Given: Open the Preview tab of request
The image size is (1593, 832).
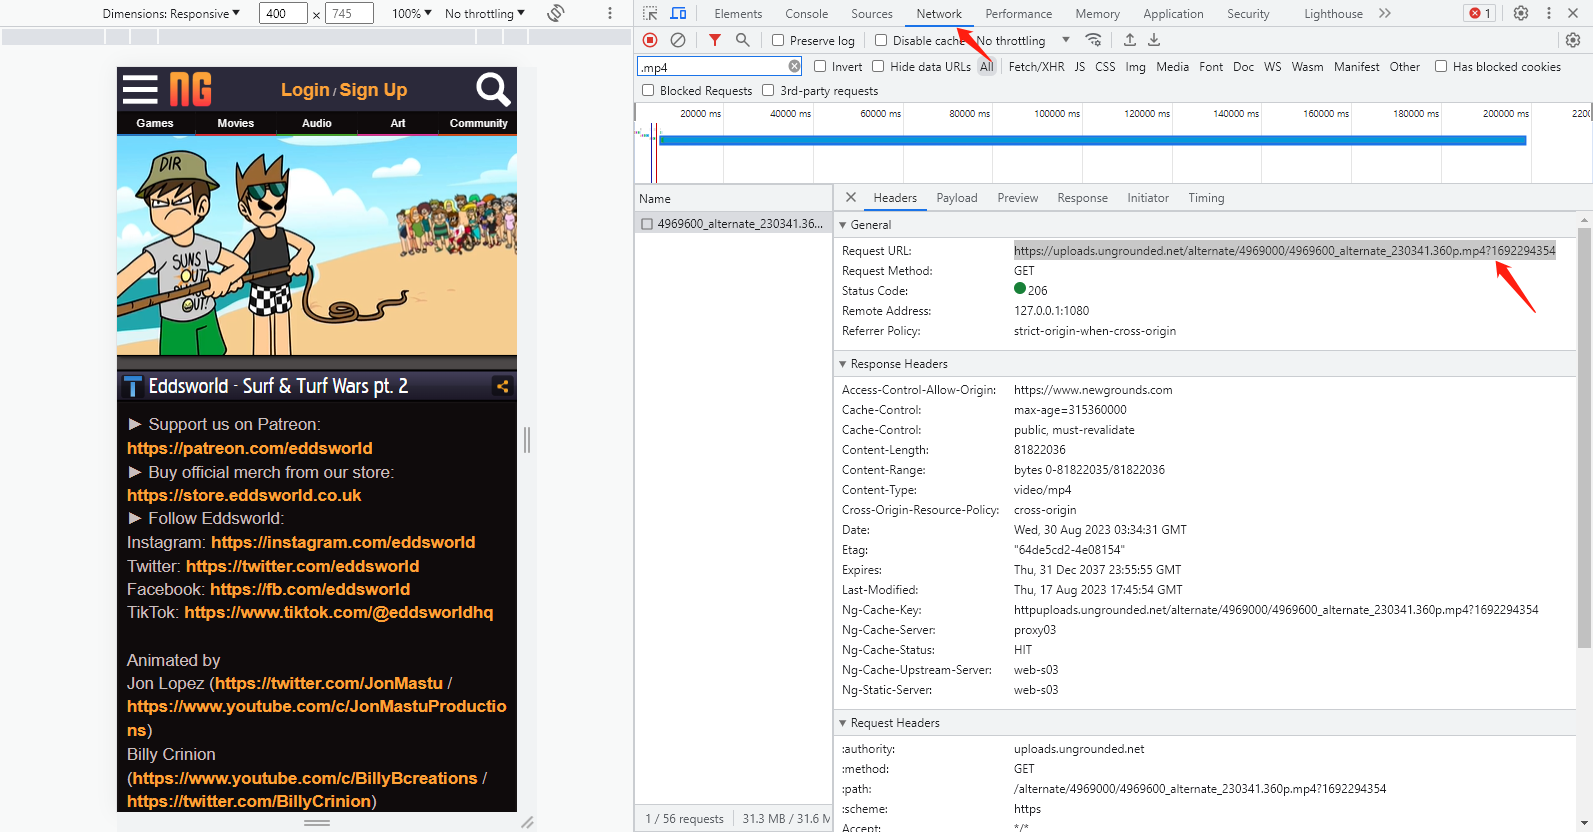Looking at the screenshot, I should pyautogui.click(x=1017, y=198).
